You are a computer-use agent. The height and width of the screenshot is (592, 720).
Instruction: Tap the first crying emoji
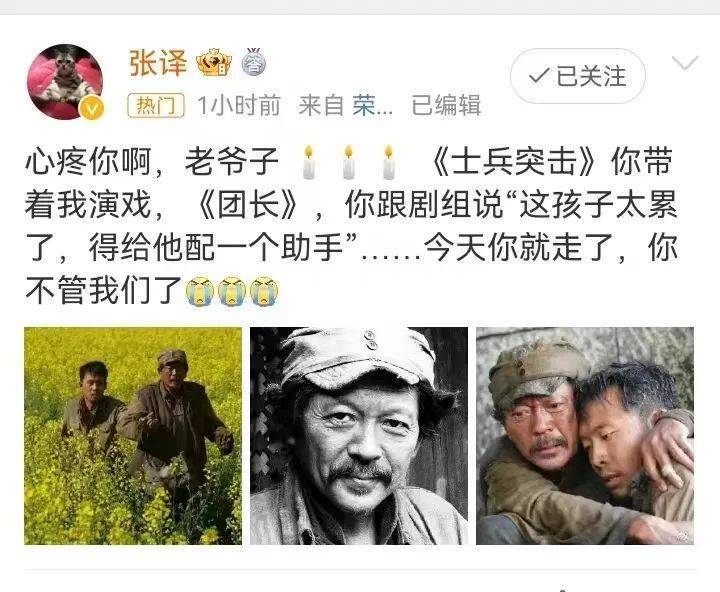tap(200, 291)
